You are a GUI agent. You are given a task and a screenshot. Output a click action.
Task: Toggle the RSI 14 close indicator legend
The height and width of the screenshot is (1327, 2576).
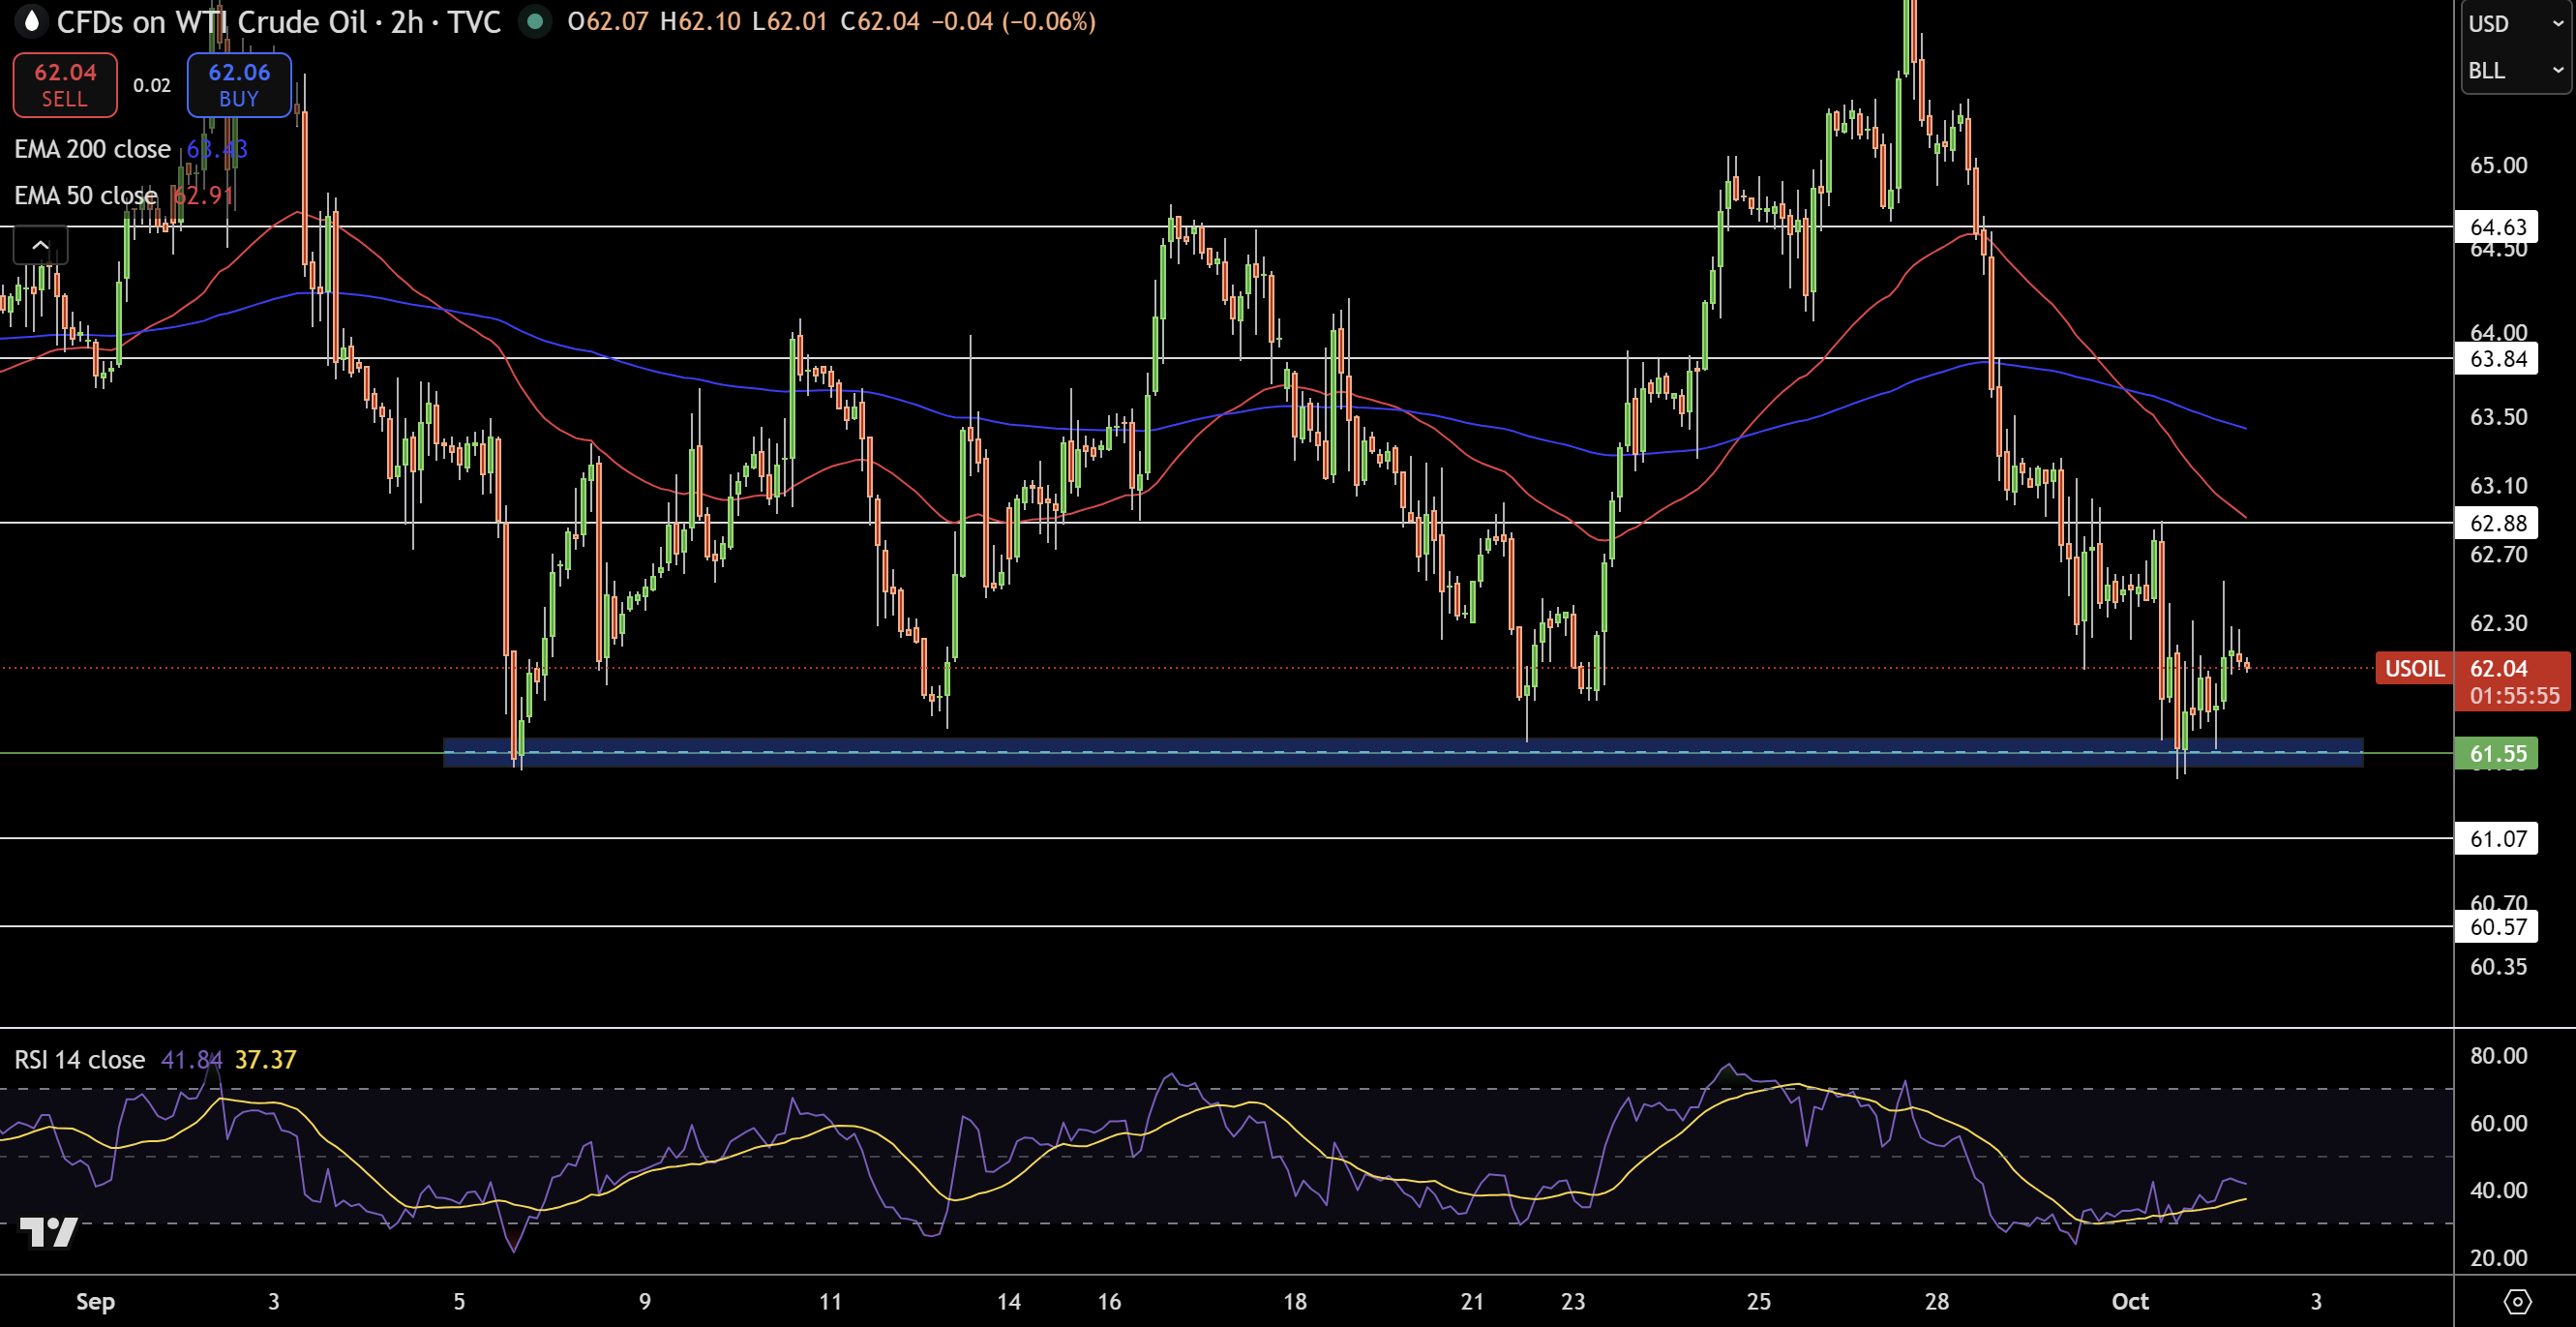(x=80, y=1059)
